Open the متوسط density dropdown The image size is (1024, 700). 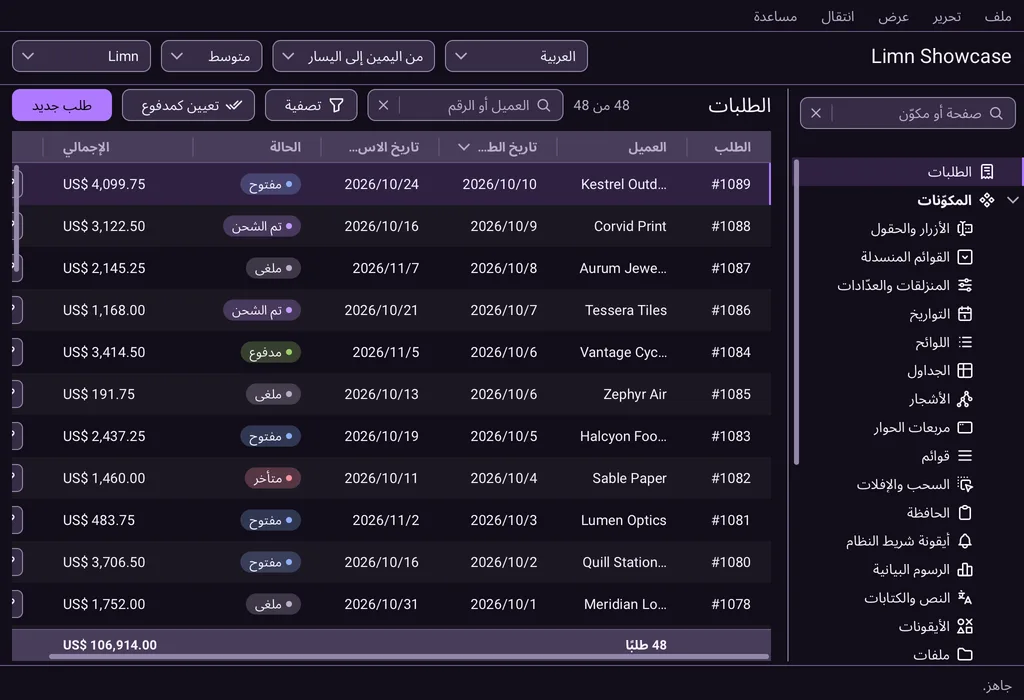(212, 56)
